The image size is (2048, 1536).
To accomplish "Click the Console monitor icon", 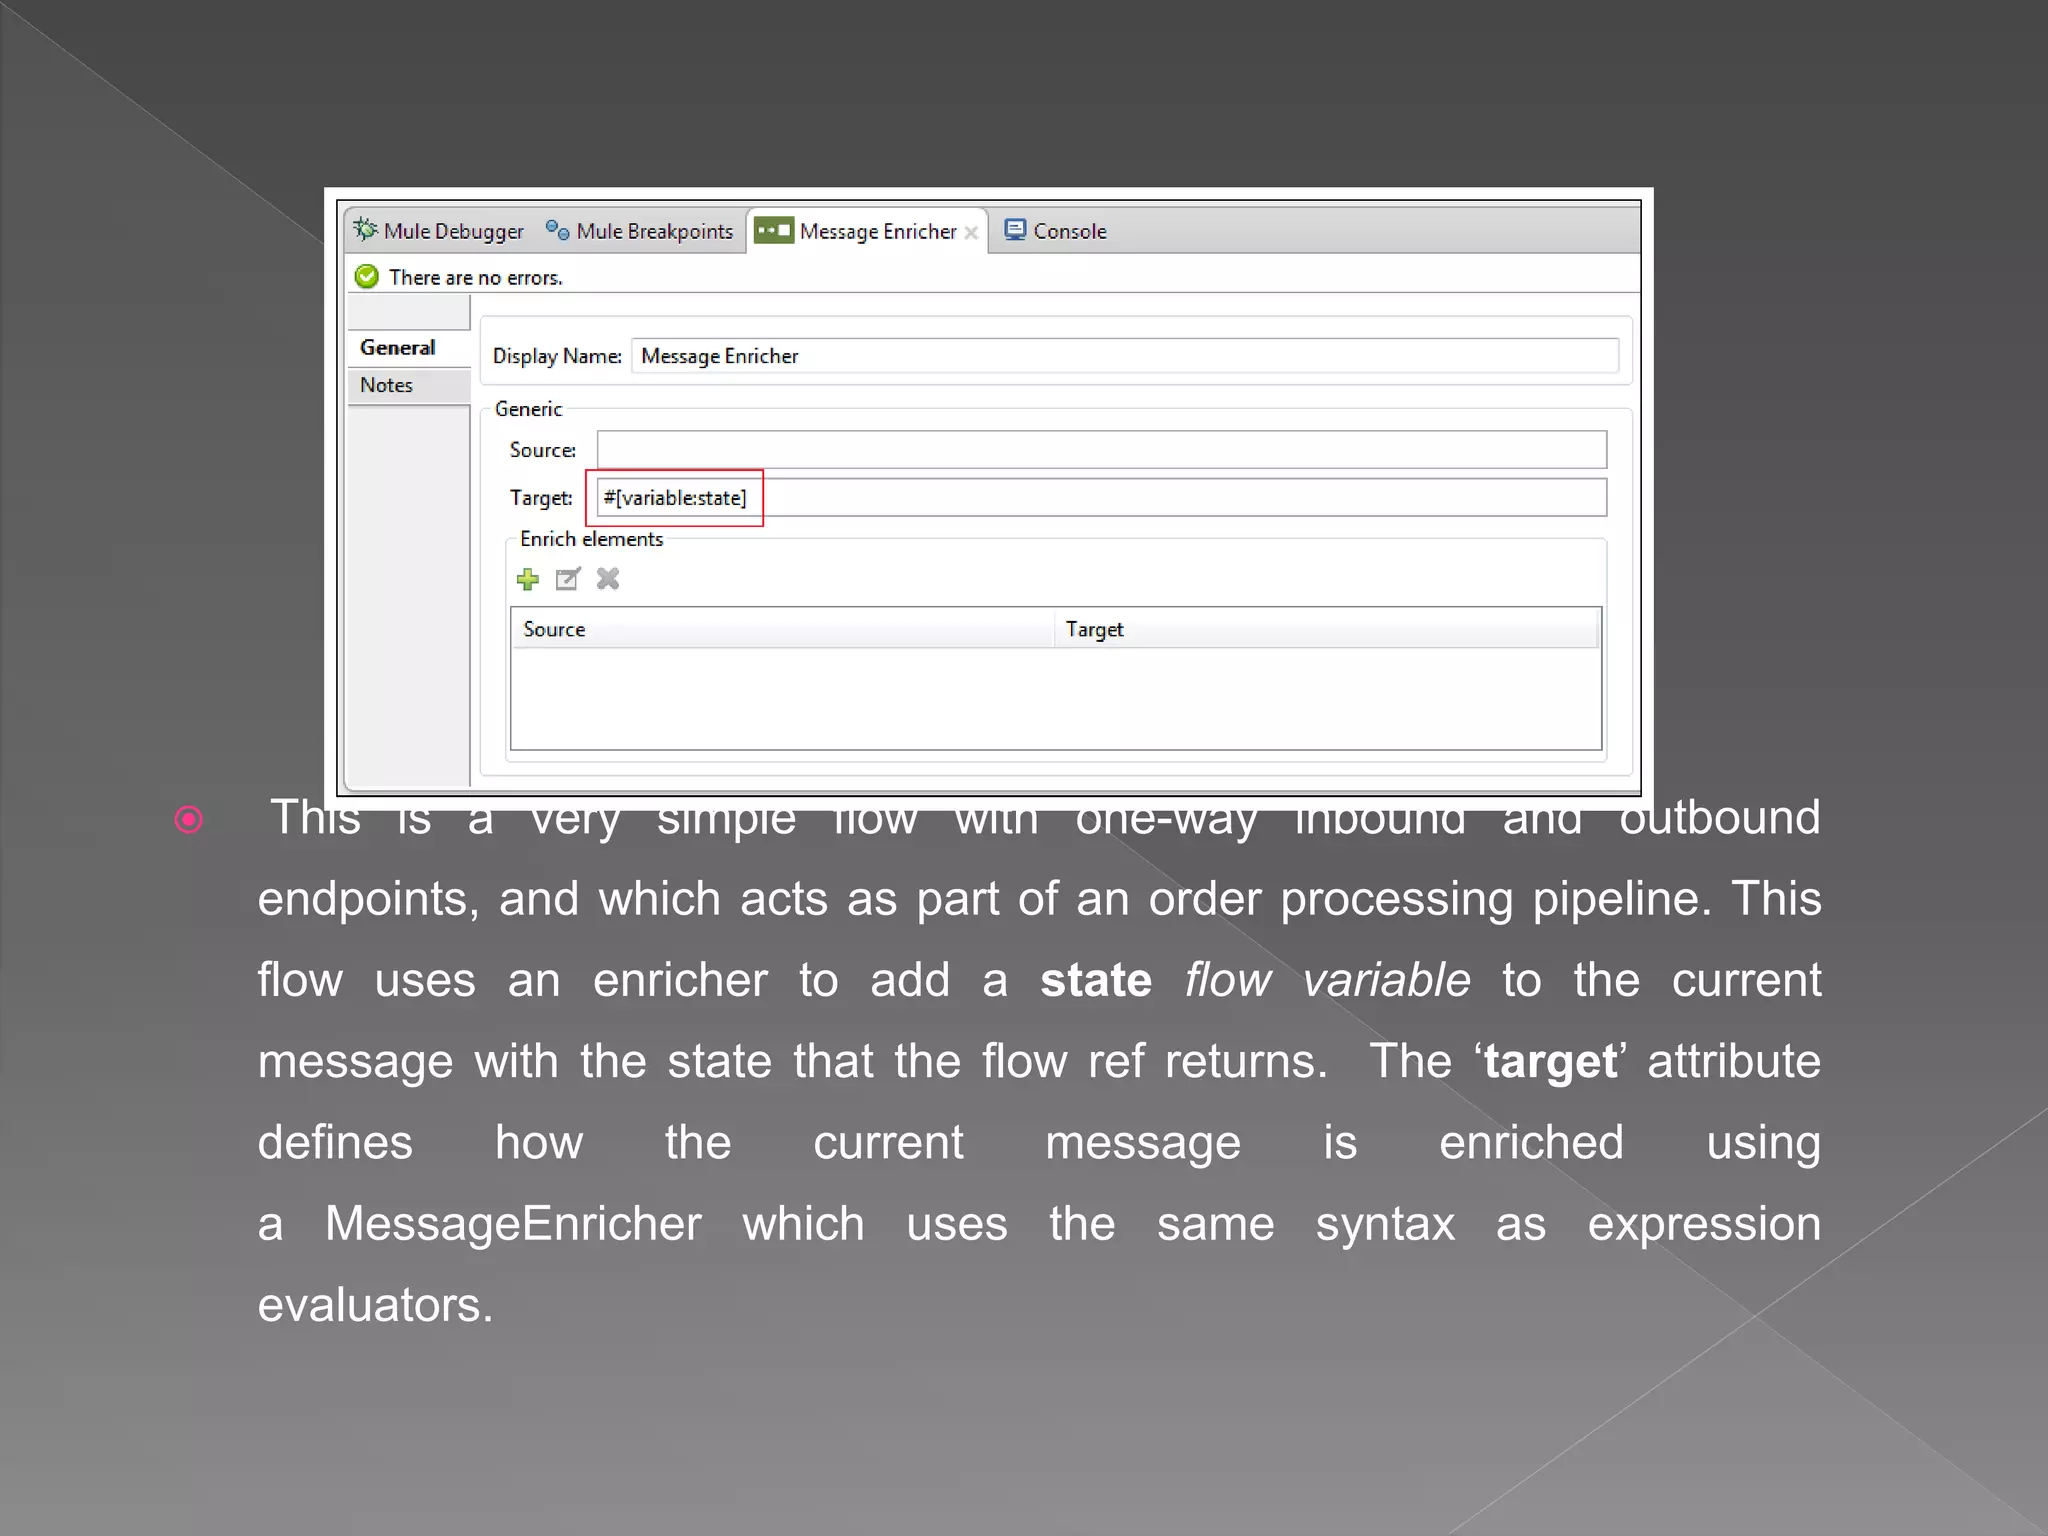I will tap(1015, 230).
